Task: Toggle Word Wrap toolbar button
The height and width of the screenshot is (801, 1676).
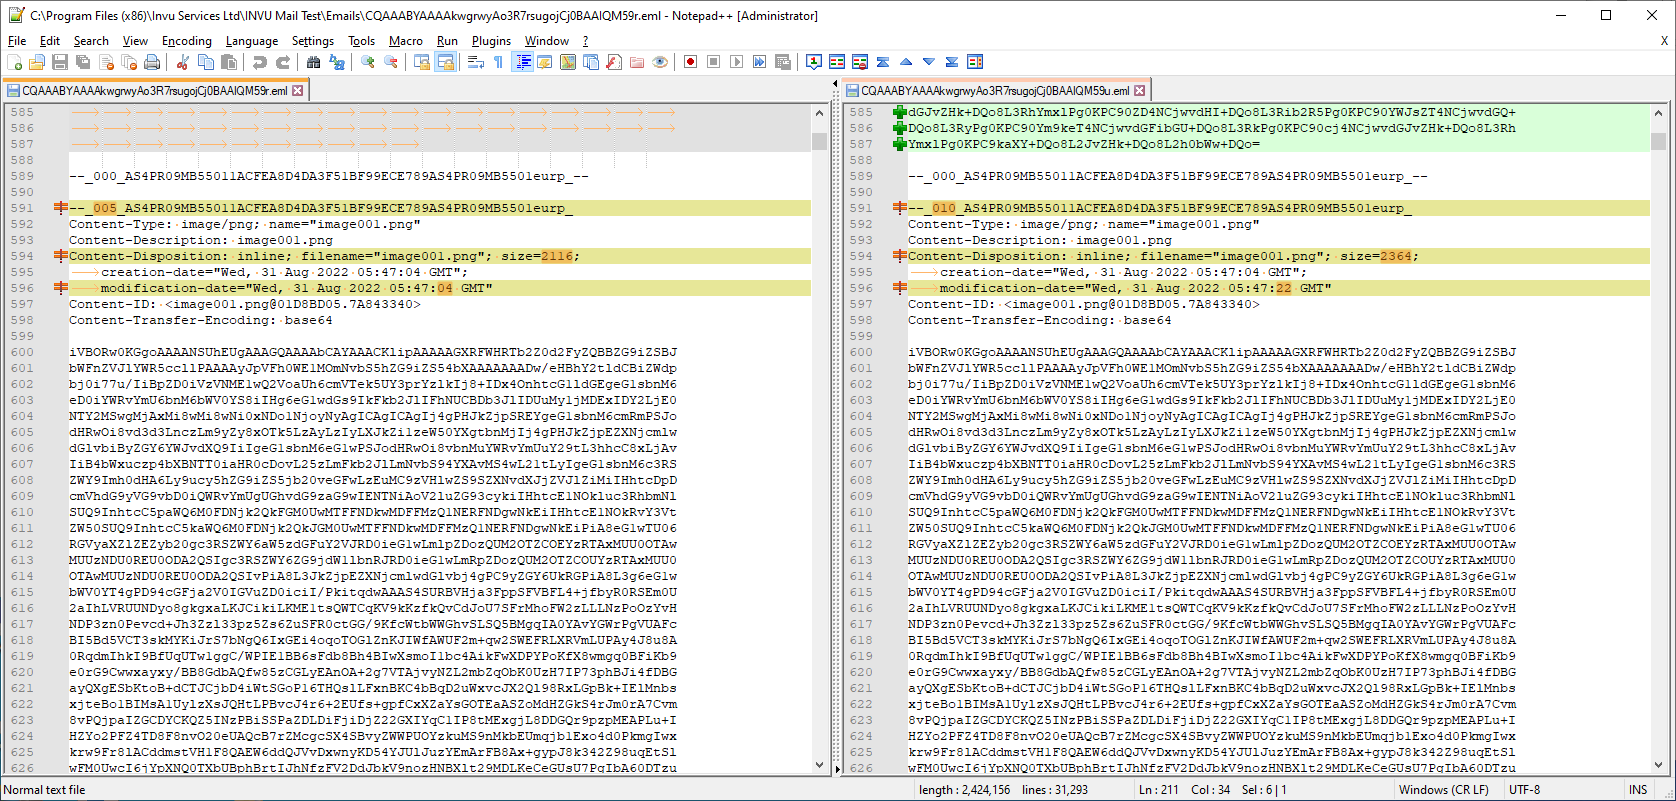Action: coord(475,62)
